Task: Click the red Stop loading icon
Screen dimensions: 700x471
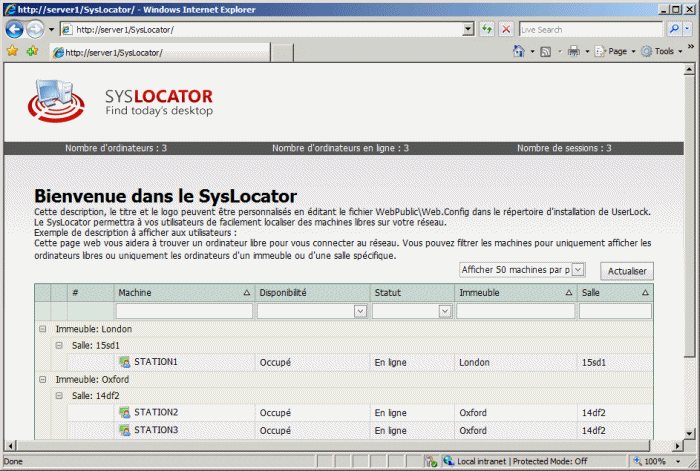Action: coord(506,29)
